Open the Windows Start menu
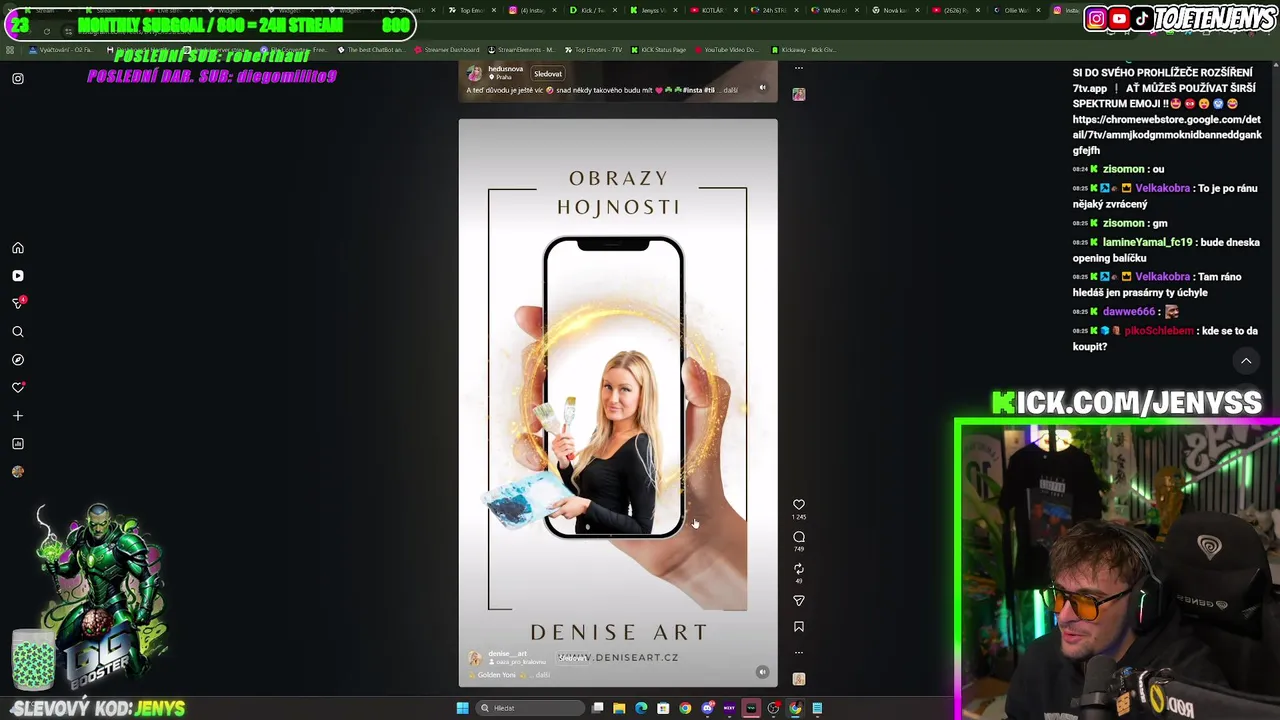Image resolution: width=1280 pixels, height=720 pixels. click(x=462, y=708)
